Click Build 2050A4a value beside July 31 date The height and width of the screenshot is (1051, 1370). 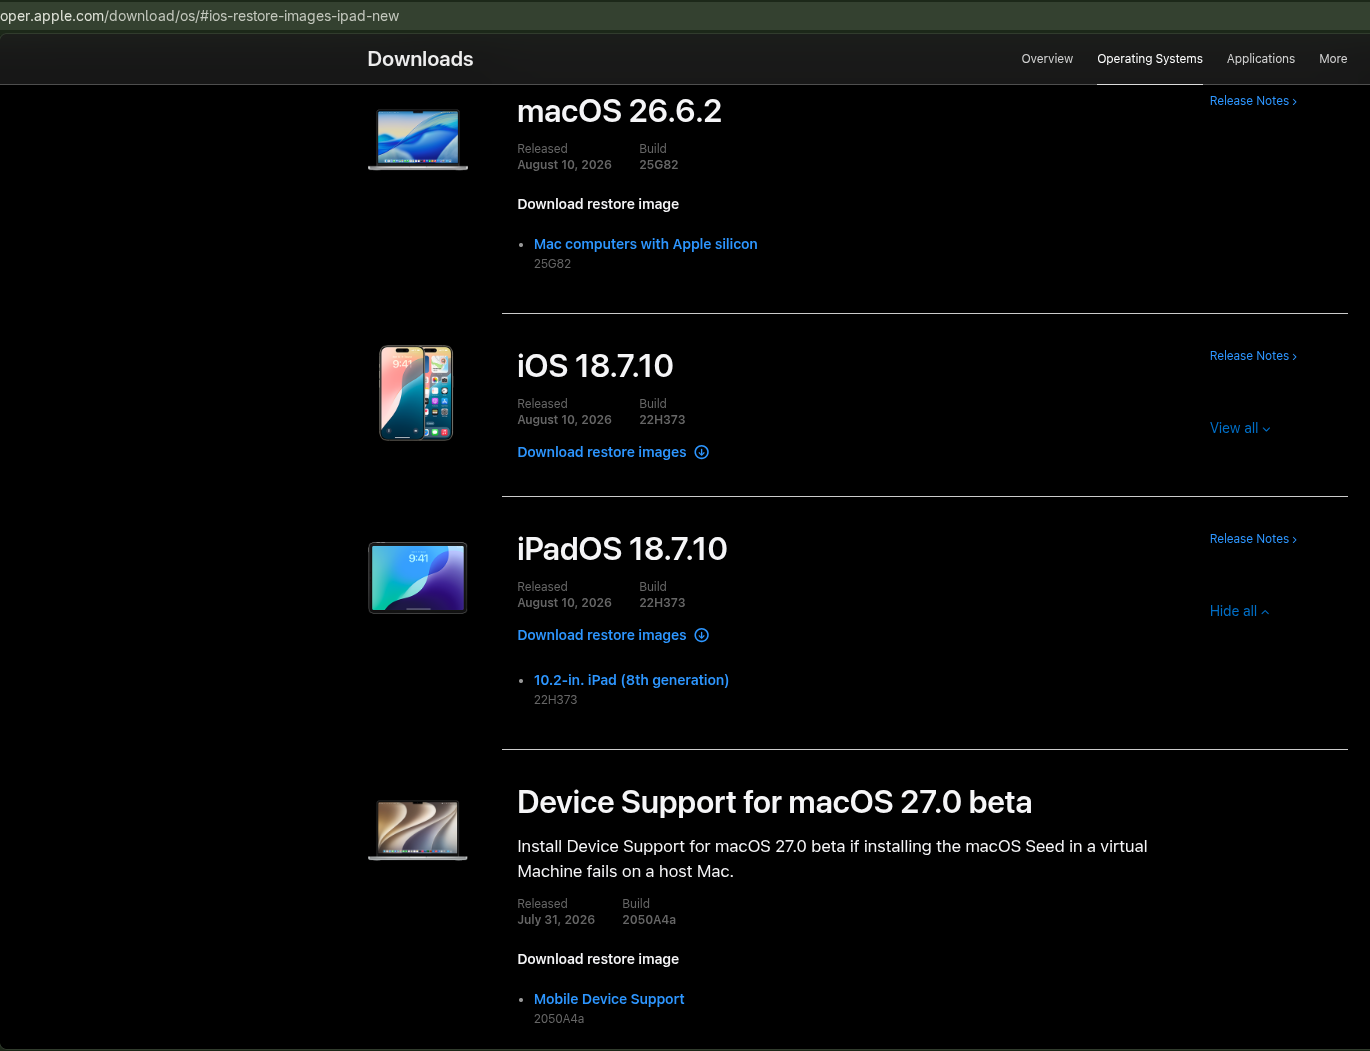tap(649, 920)
